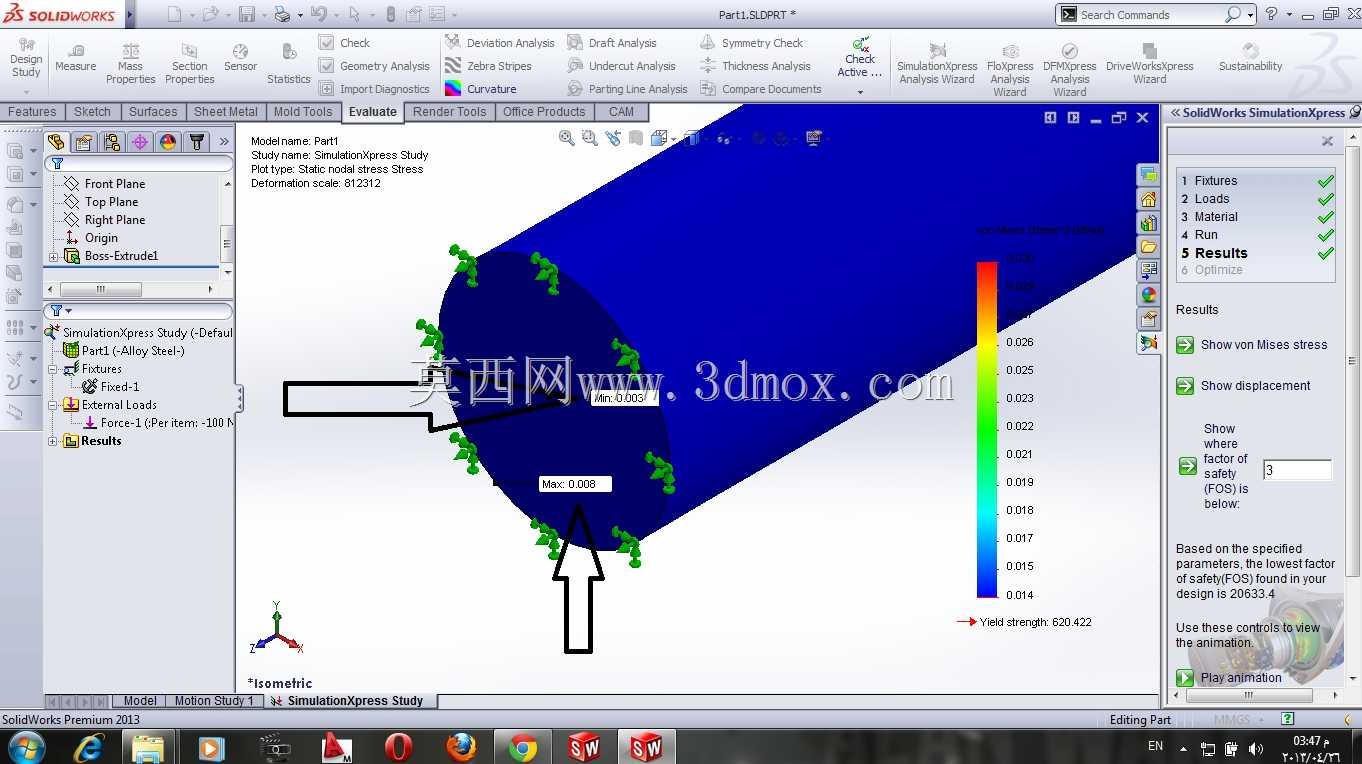Viewport: 1362px width, 764px height.
Task: Click Play animation button
Action: tap(1229, 678)
